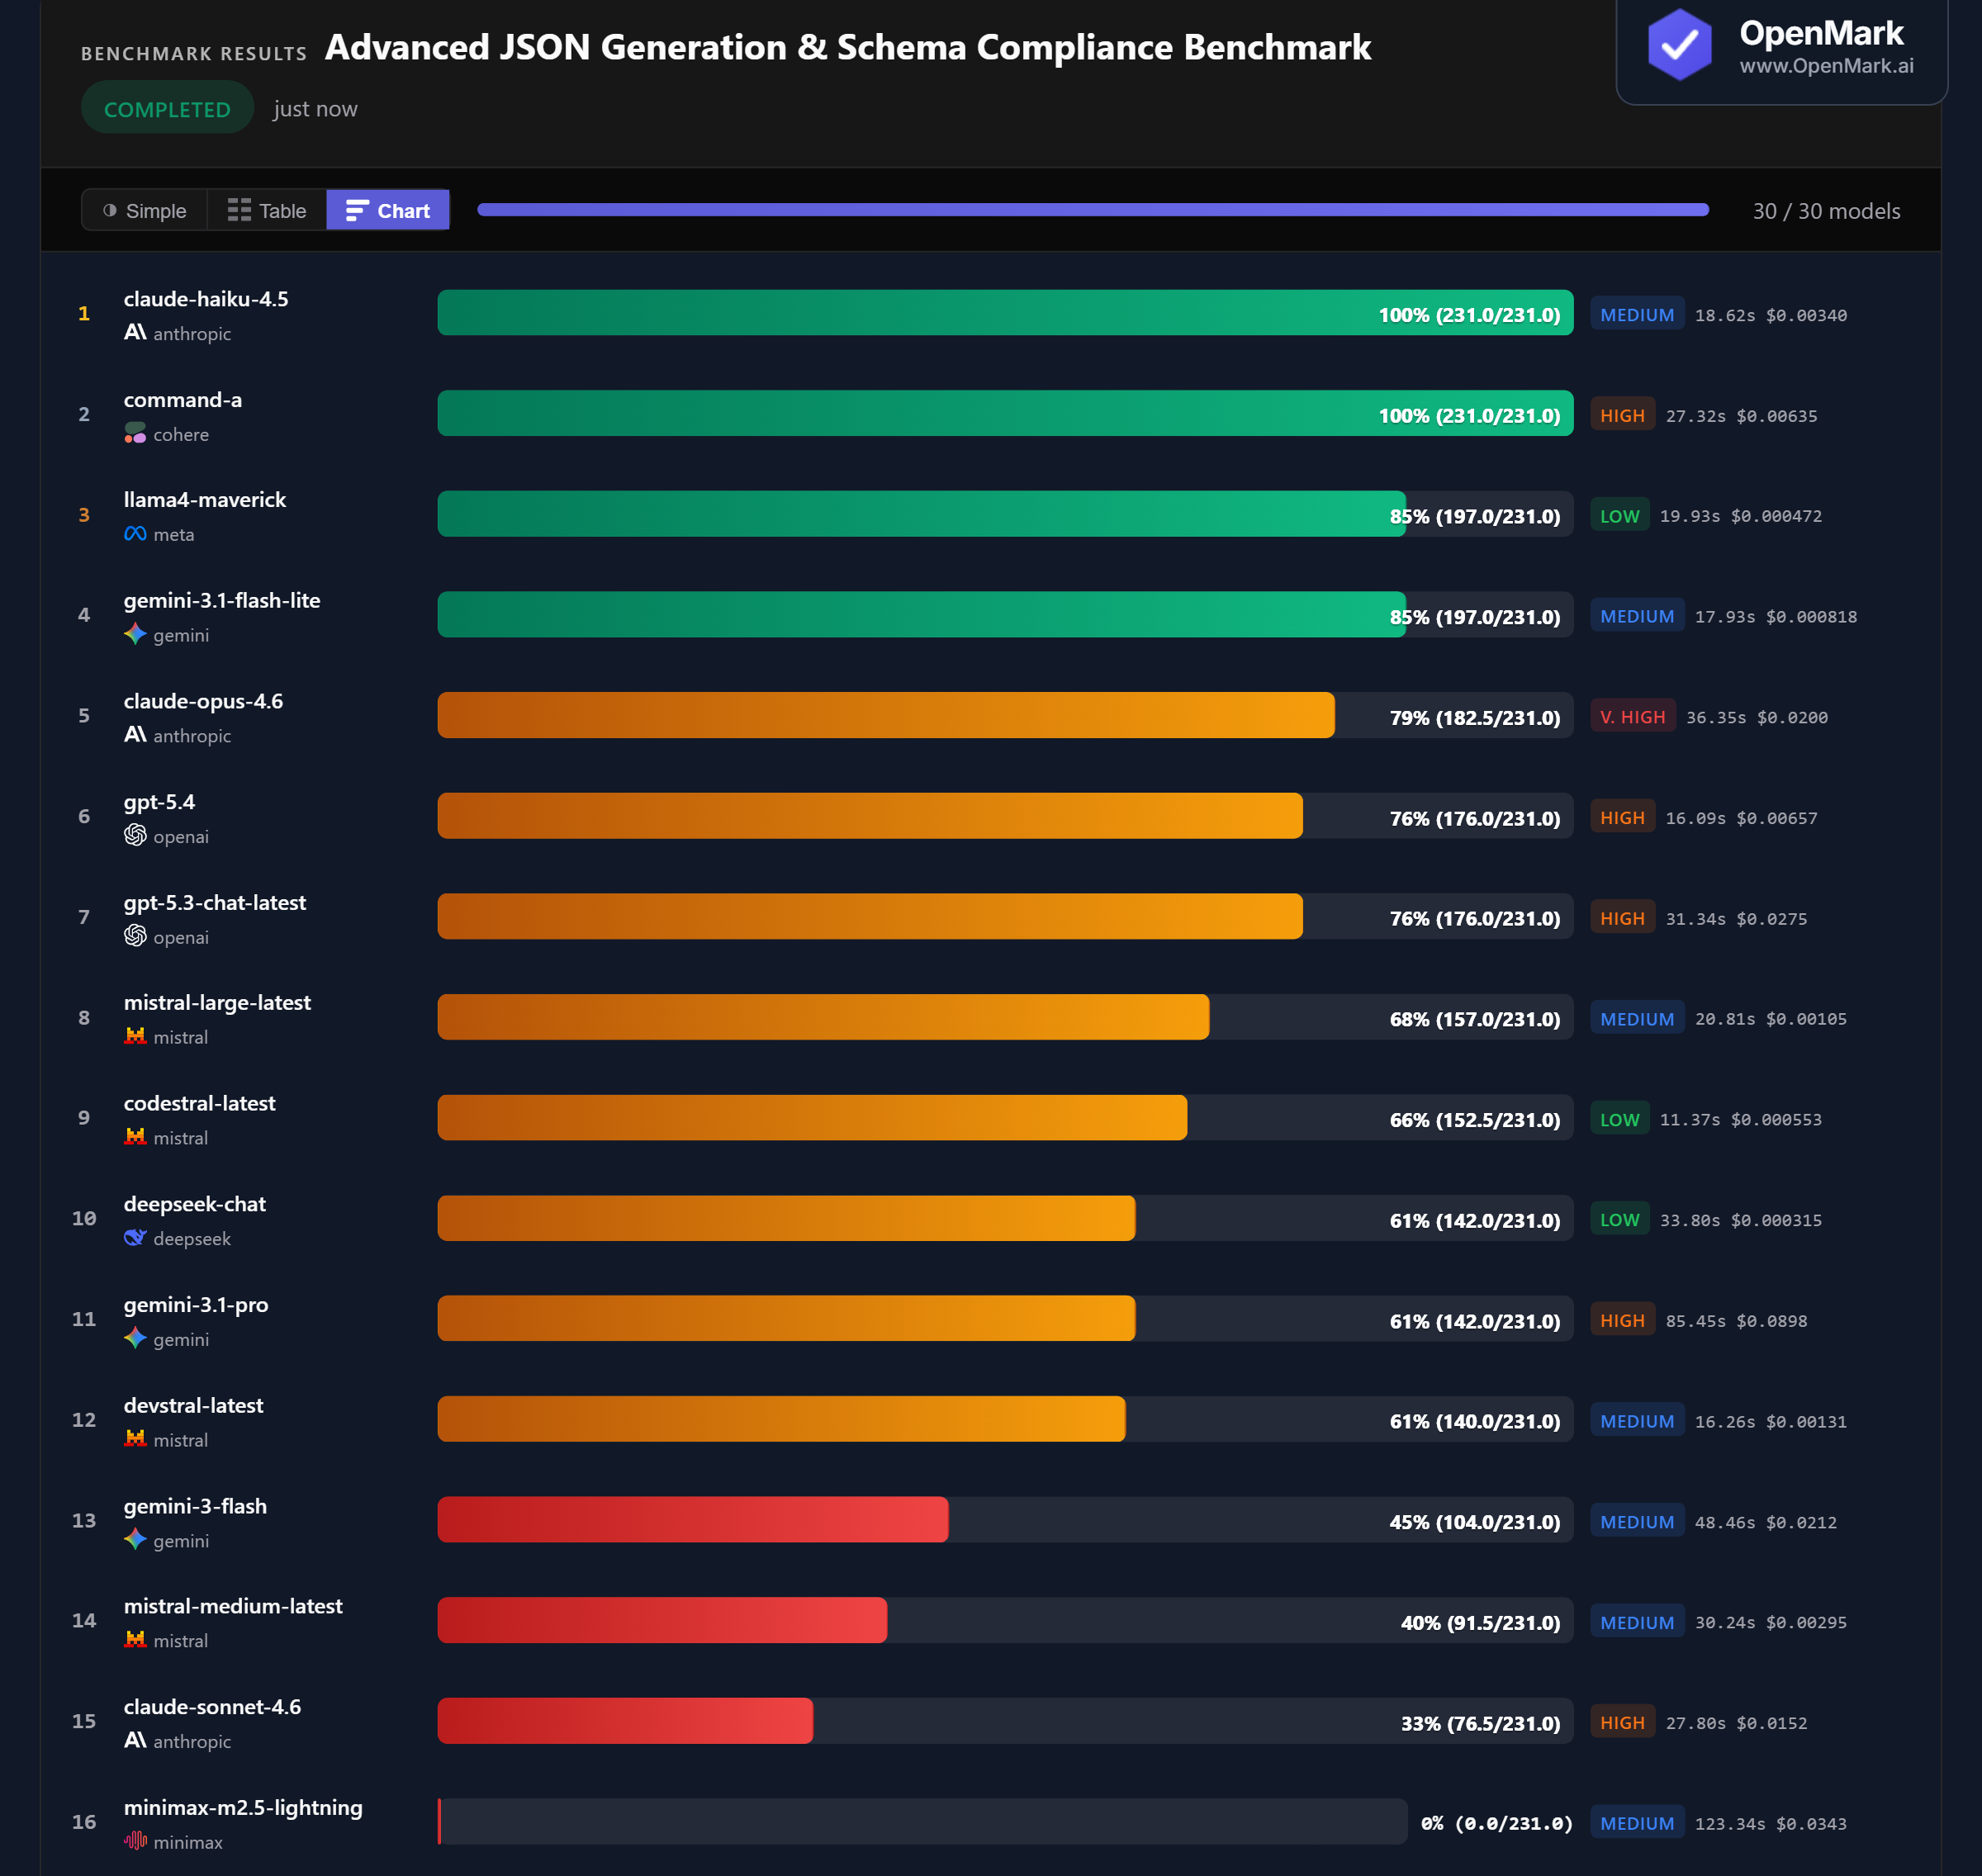Viewport: 1982px width, 1876px height.
Task: Click the V. HIGH badge on claude-opus-4.6
Action: [1632, 716]
